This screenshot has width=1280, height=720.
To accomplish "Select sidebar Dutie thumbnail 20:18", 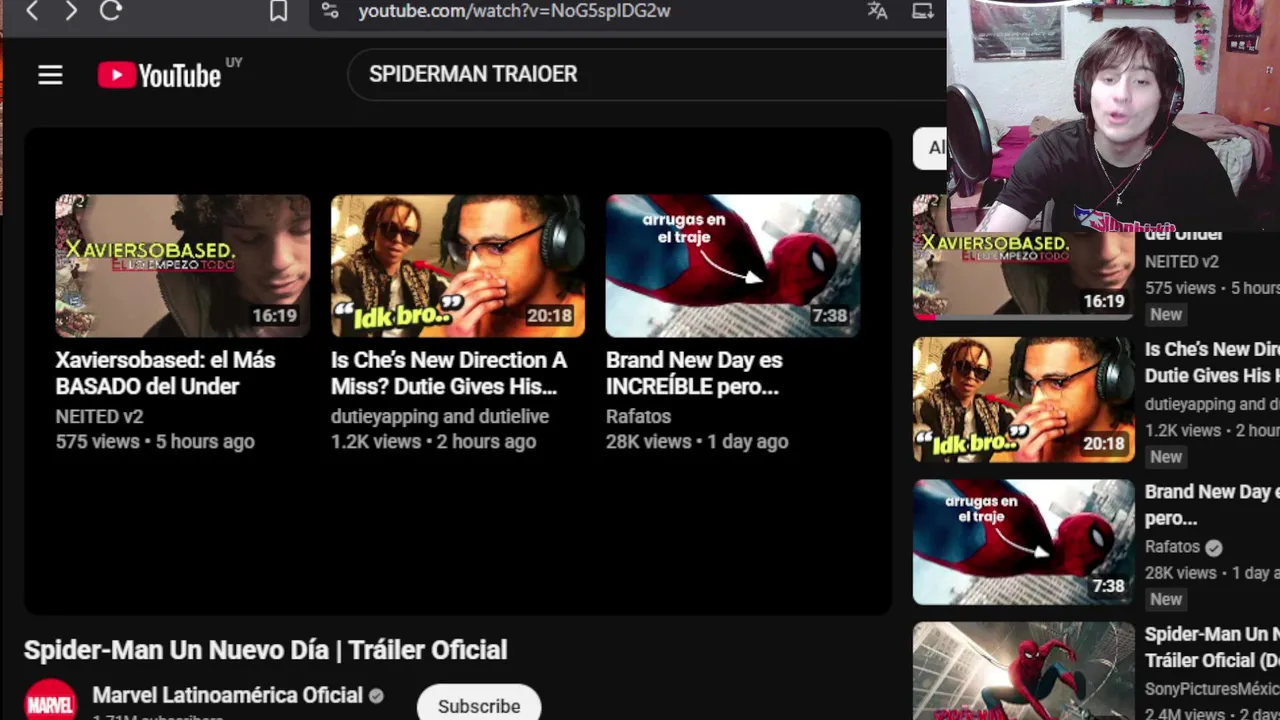I will point(1024,400).
